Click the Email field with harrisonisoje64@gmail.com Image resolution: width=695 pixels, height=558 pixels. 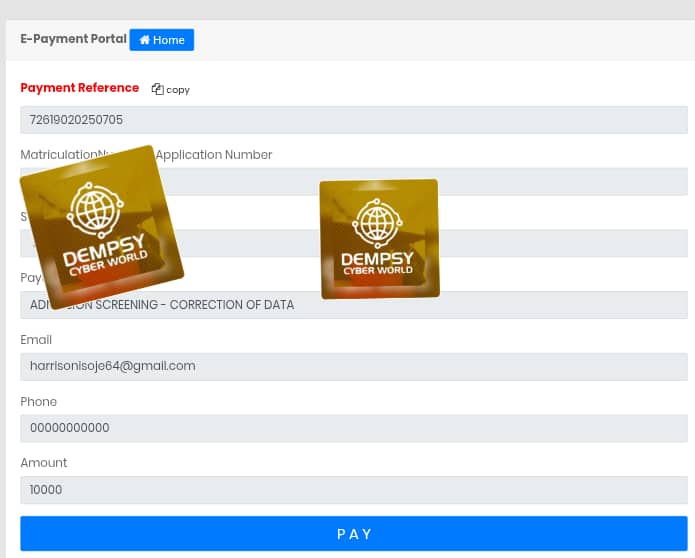pyautogui.click(x=354, y=367)
